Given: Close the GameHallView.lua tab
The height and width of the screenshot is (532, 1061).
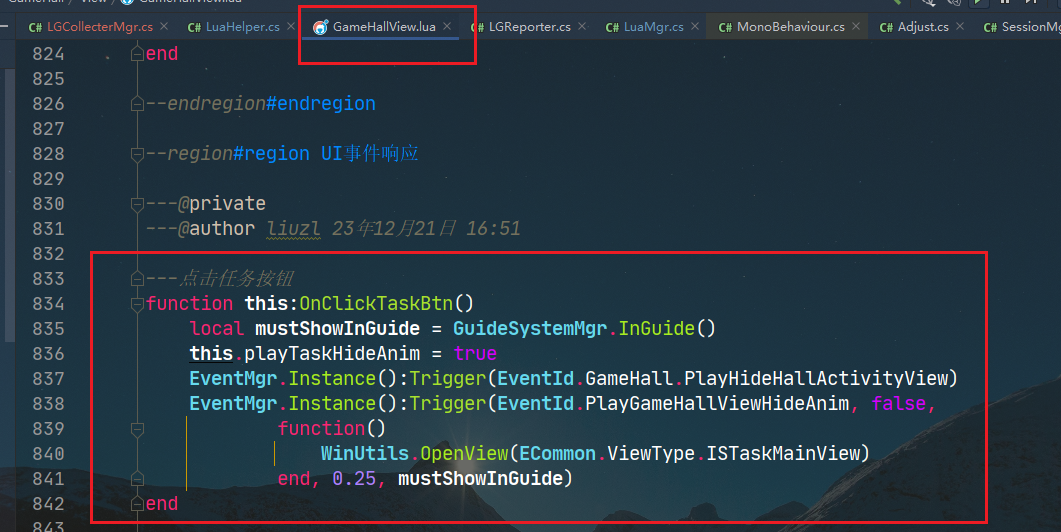Looking at the screenshot, I should point(447,27).
